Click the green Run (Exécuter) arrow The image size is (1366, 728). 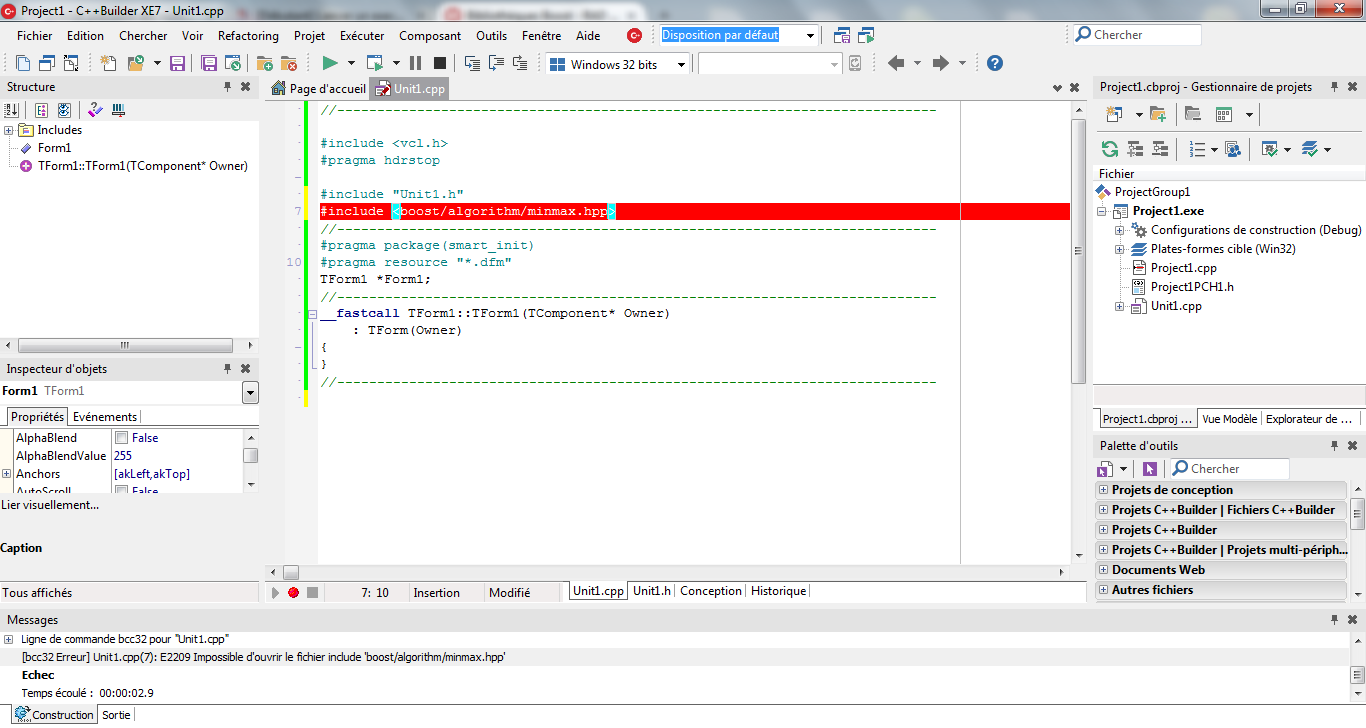330,63
